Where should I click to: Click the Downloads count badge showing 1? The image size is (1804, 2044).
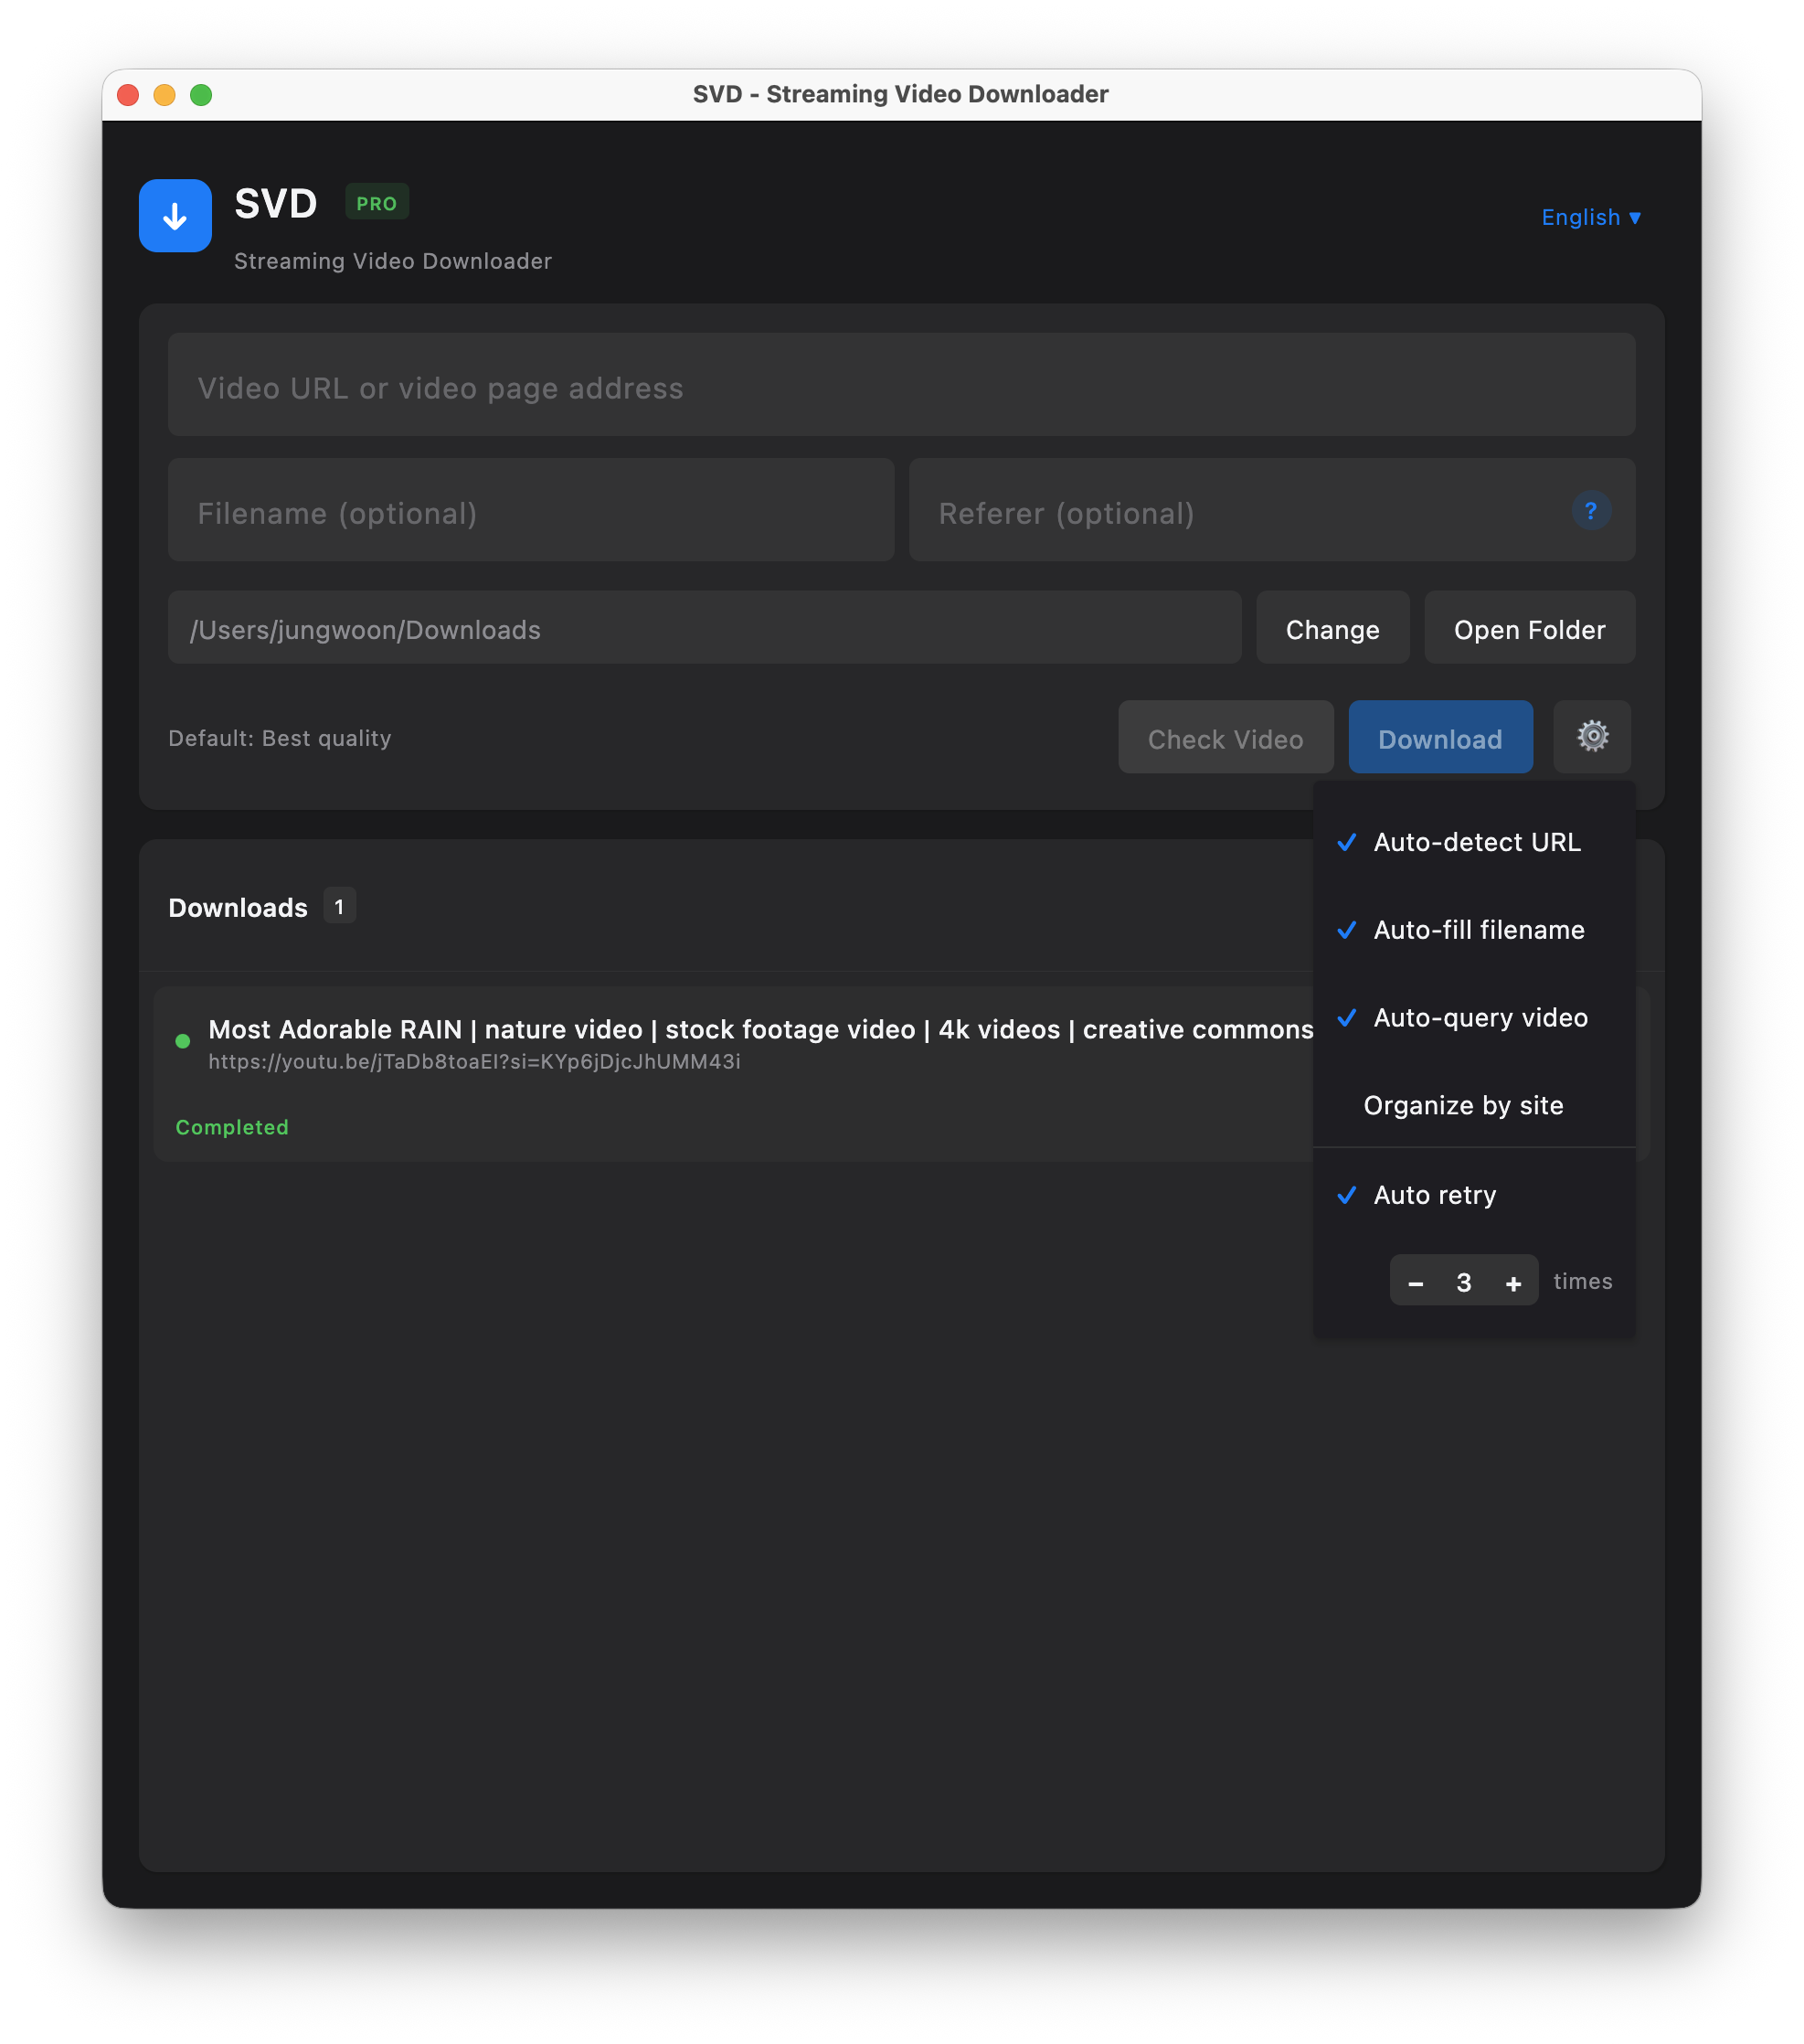pos(339,907)
